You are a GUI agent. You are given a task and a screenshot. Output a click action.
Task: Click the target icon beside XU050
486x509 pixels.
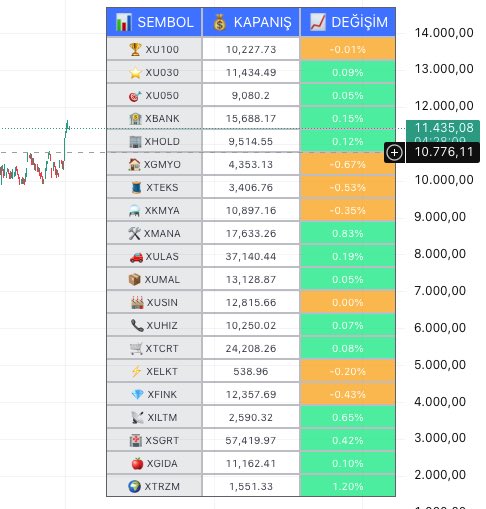click(135, 96)
